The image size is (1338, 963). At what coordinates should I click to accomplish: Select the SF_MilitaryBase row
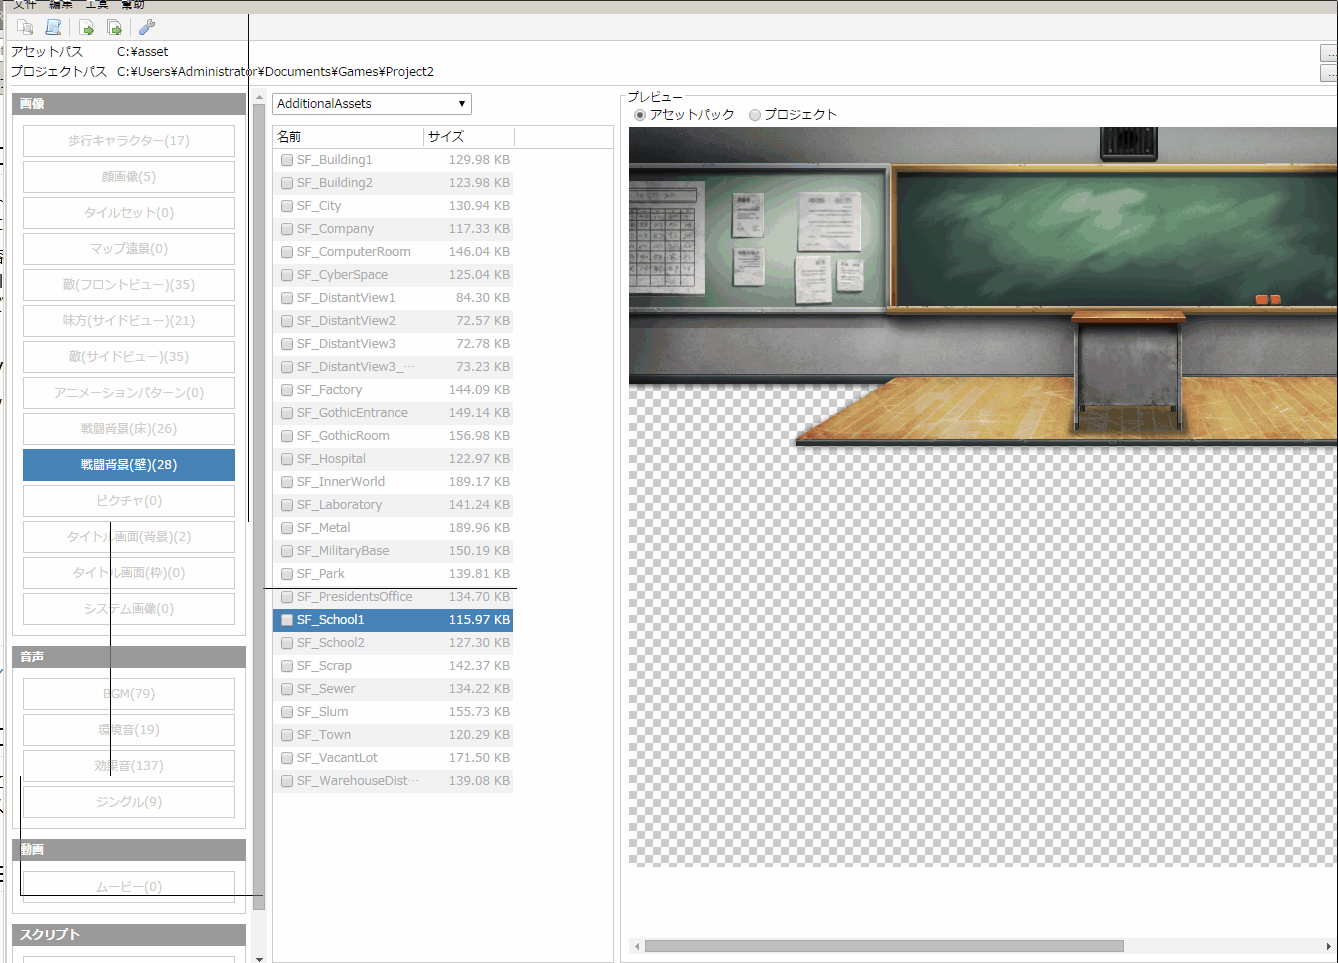tap(393, 551)
